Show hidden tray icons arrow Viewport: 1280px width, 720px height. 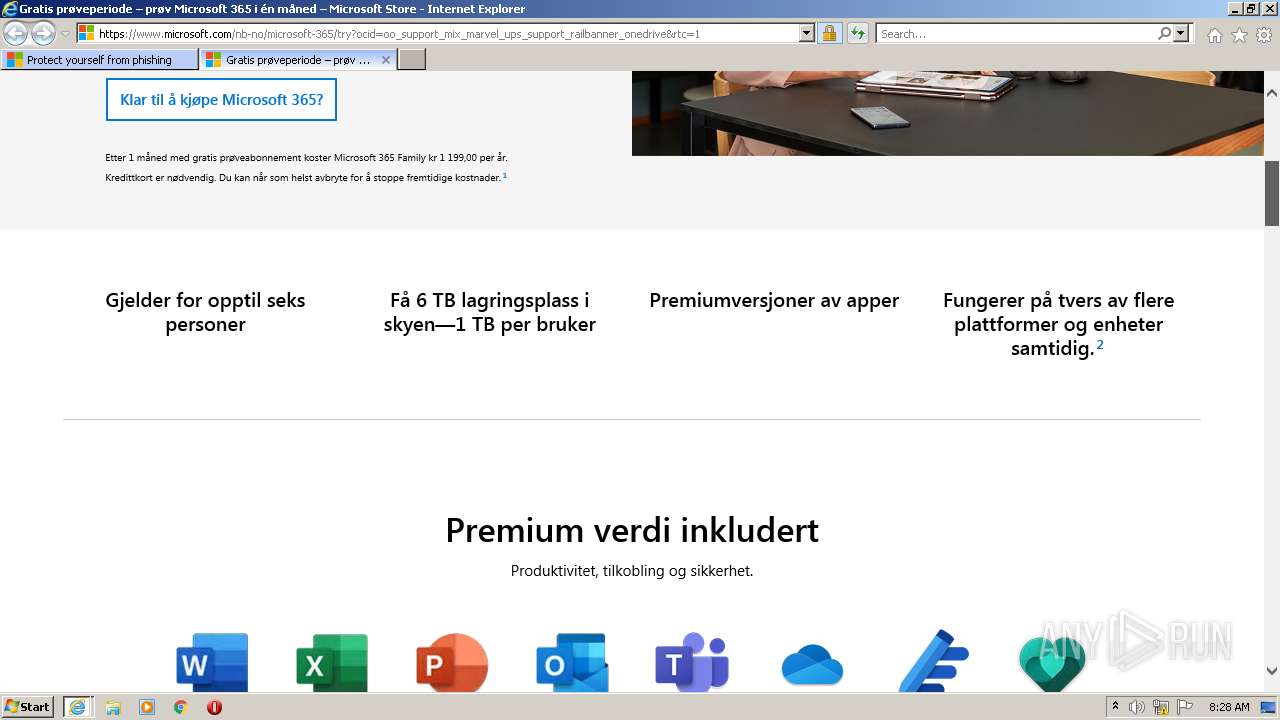coord(1115,707)
